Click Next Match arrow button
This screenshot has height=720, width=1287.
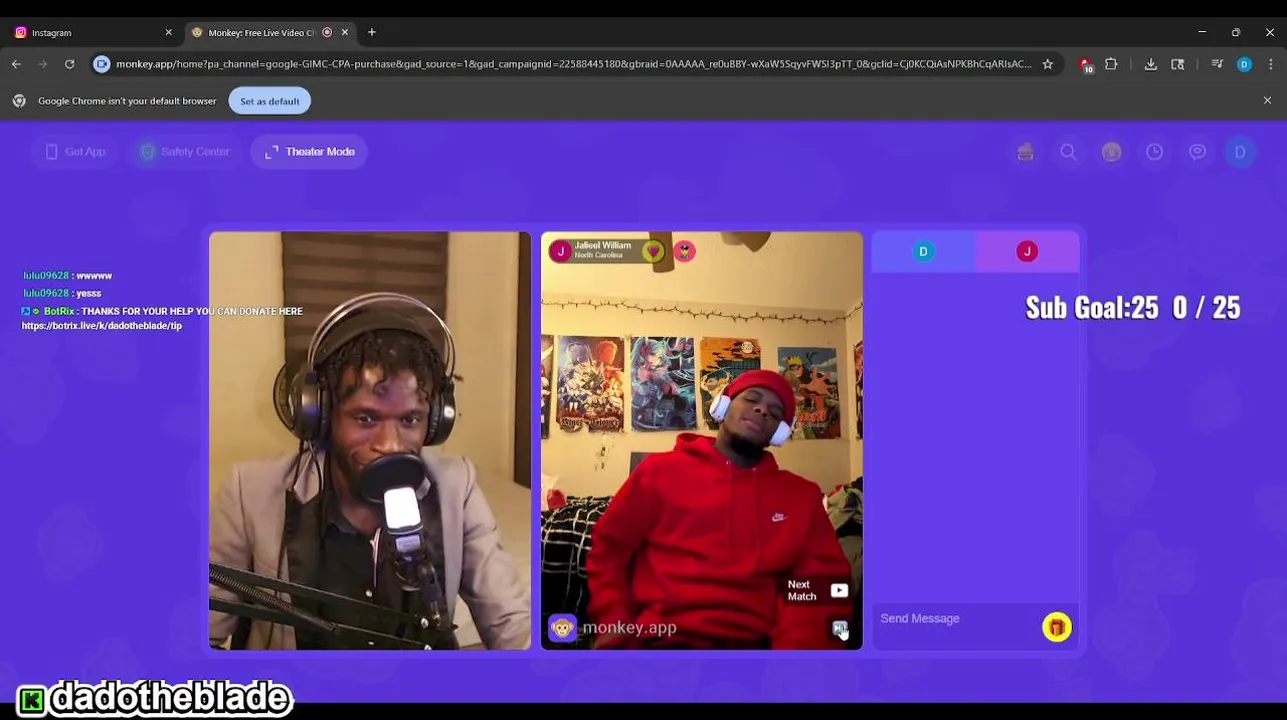click(839, 591)
